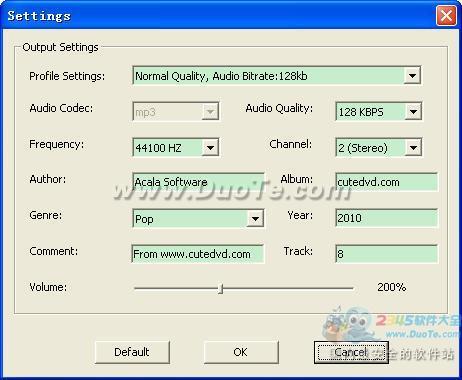Image resolution: width=462 pixels, height=380 pixels.
Task: Click the Genre label
Action: point(46,215)
